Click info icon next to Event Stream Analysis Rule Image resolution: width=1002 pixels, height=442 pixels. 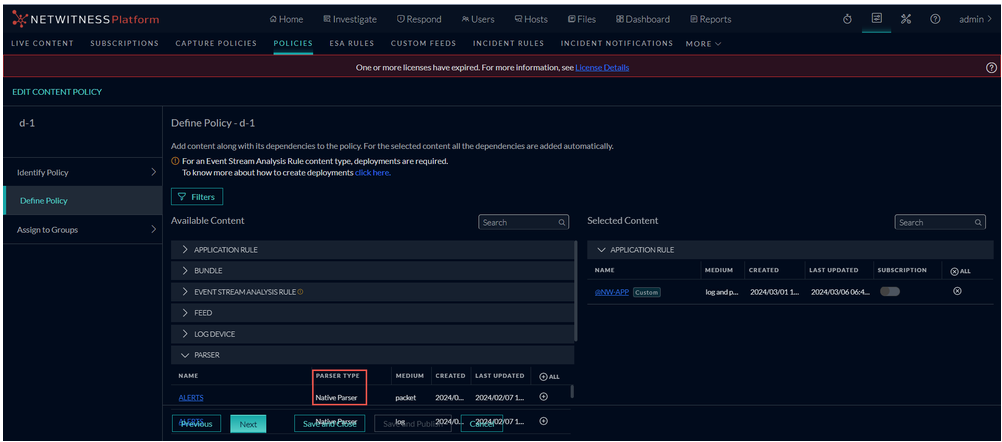pos(300,292)
